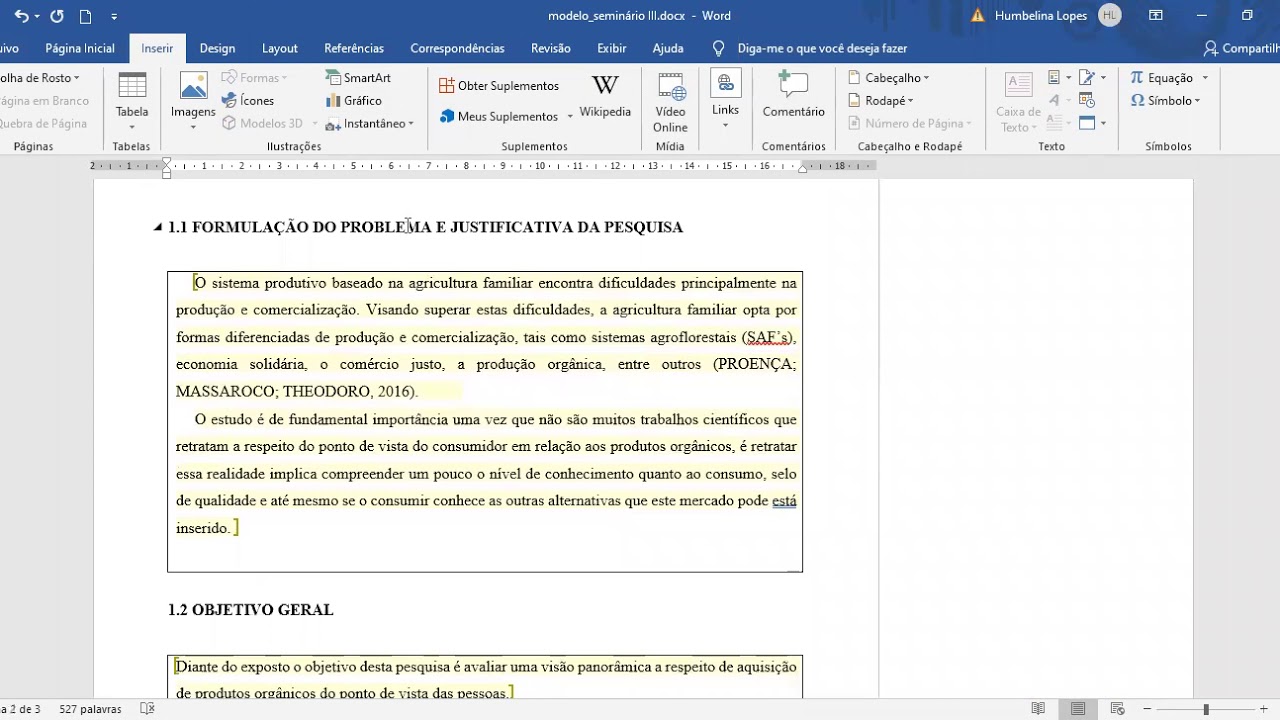The height and width of the screenshot is (720, 1280).
Task: Click the Ribbon Display Options icon
Action: pos(1156,15)
